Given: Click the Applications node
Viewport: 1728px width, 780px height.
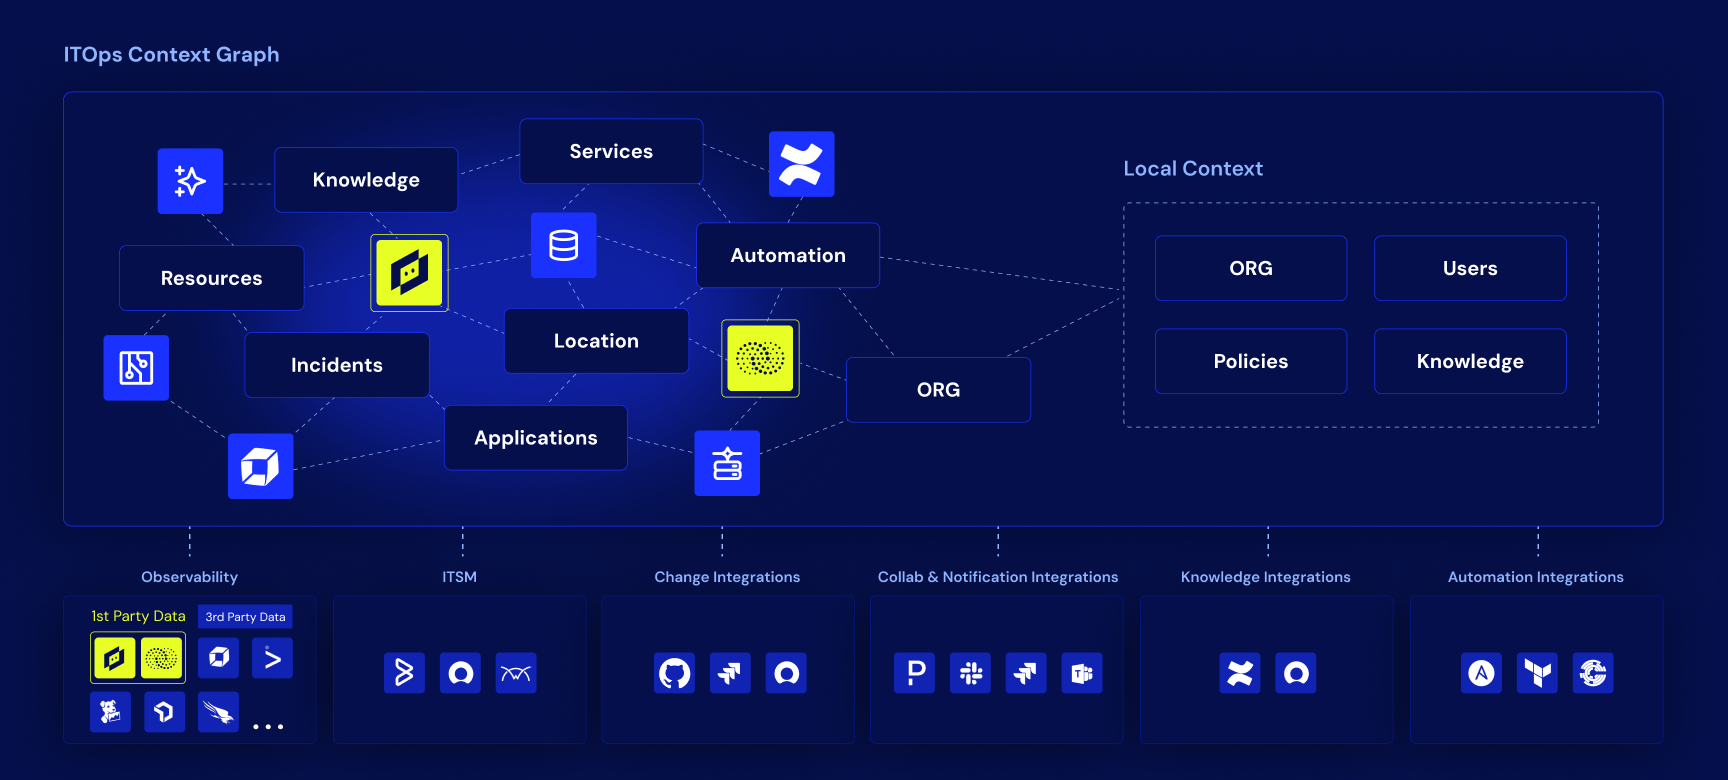Looking at the screenshot, I should [x=536, y=438].
